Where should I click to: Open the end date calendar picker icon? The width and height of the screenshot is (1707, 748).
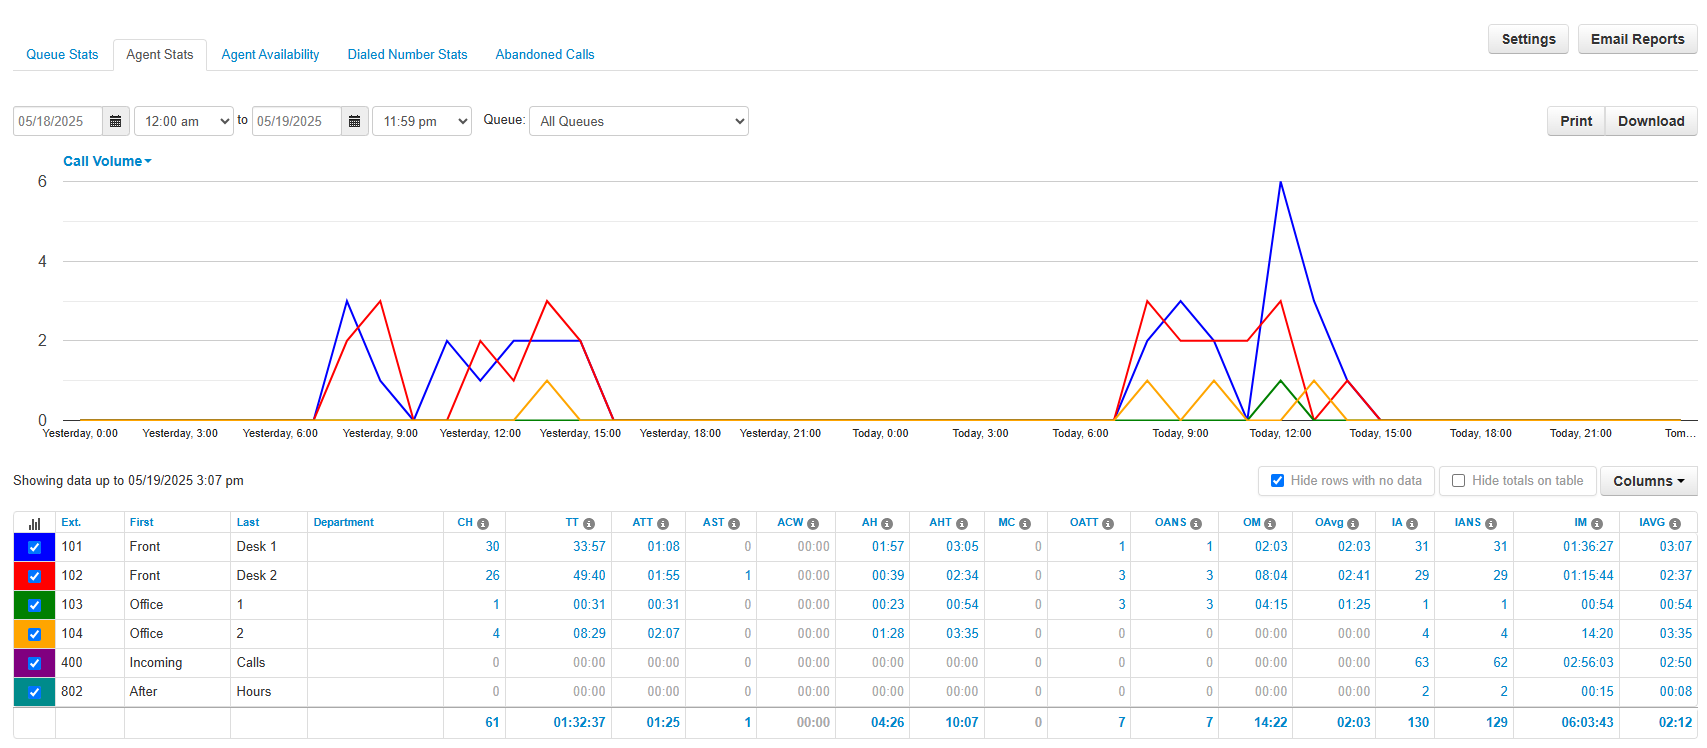click(x=355, y=121)
